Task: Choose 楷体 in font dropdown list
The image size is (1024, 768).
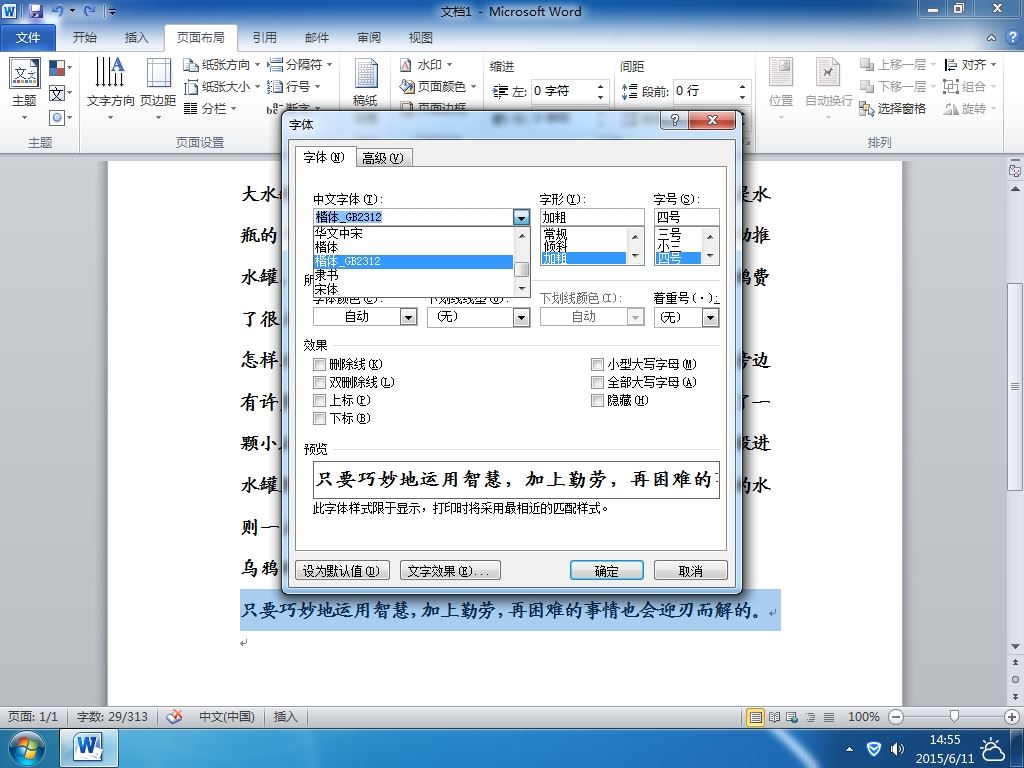Action: [413, 247]
